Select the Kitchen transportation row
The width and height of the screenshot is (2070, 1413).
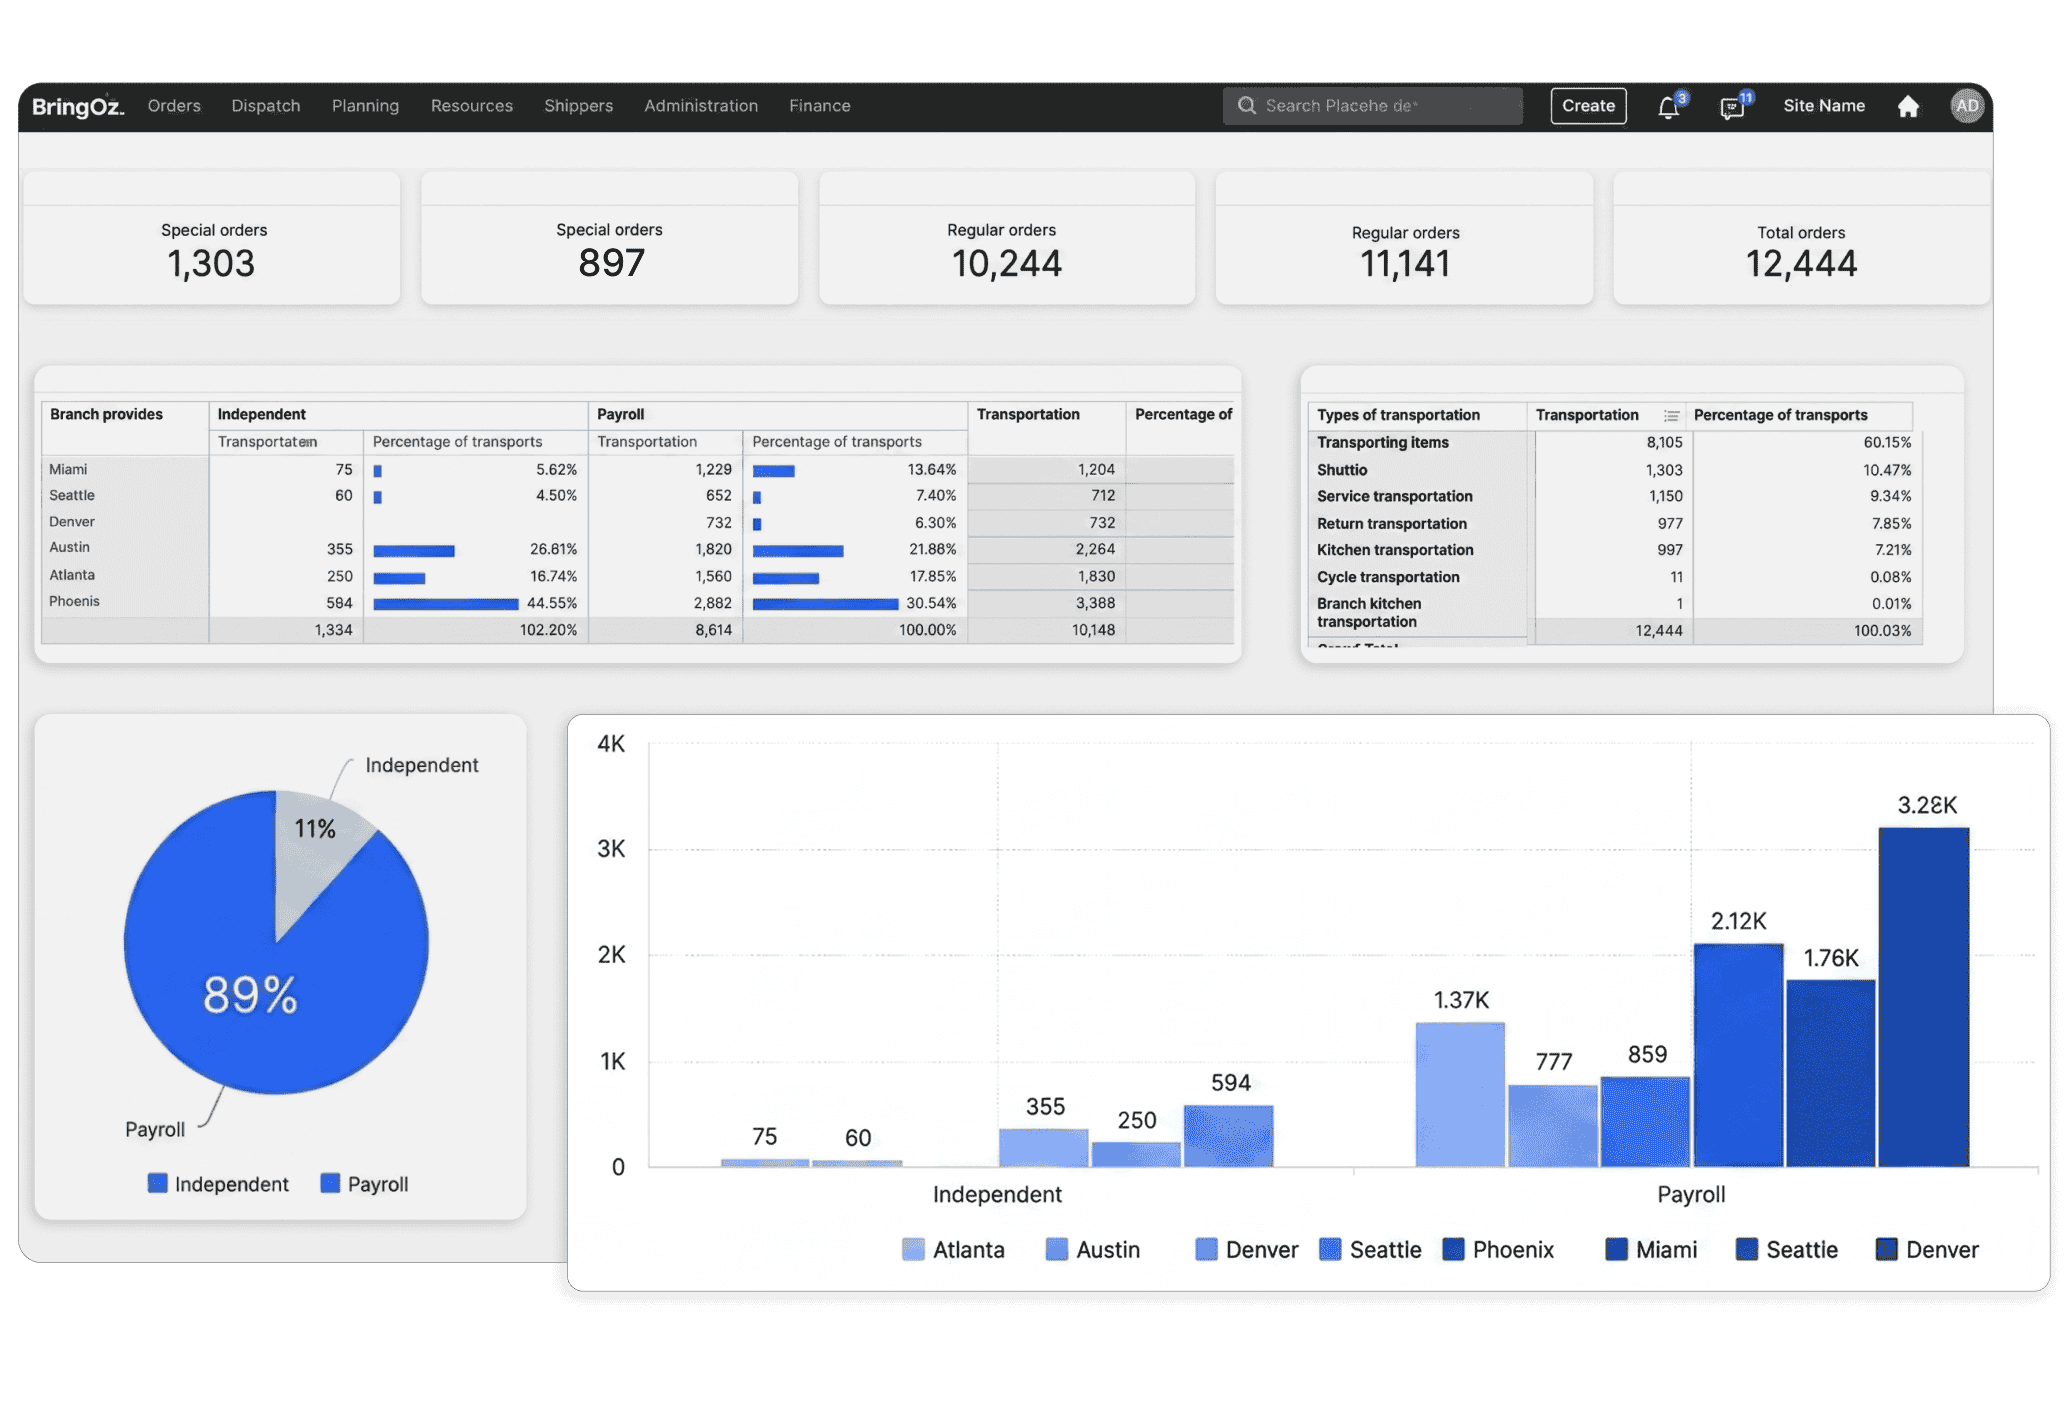pyautogui.click(x=1614, y=550)
